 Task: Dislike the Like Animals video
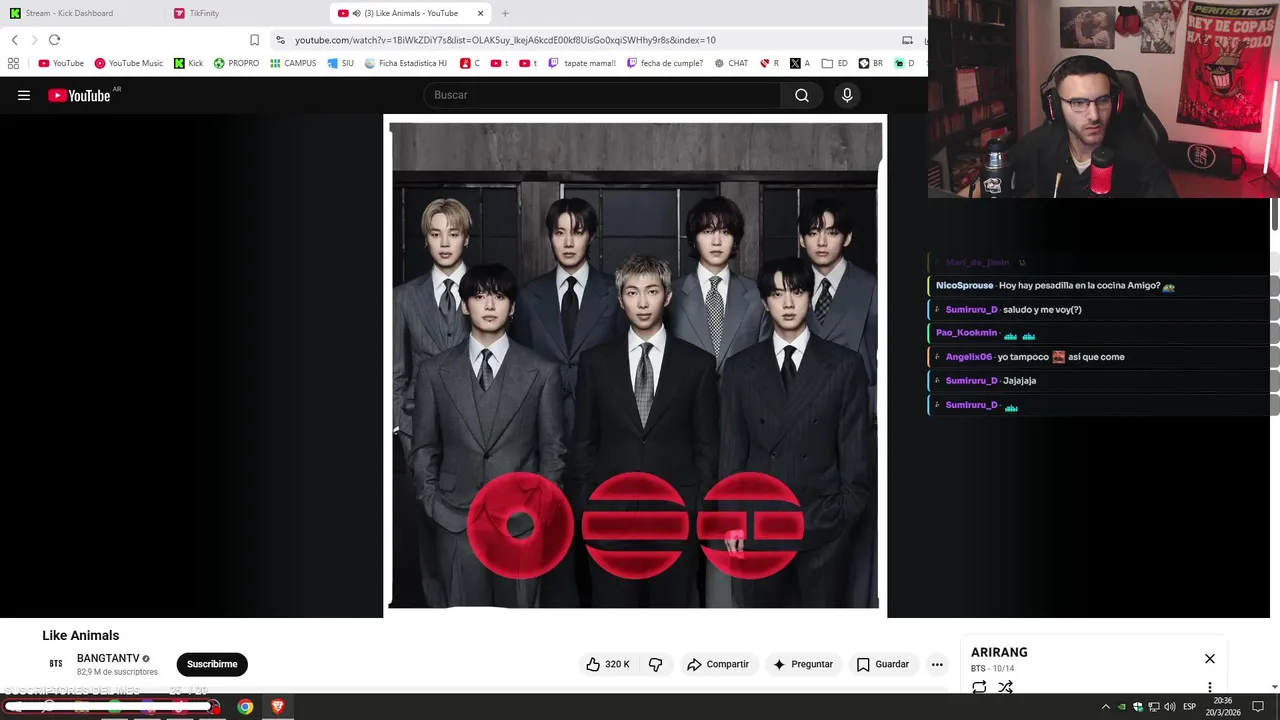656,664
